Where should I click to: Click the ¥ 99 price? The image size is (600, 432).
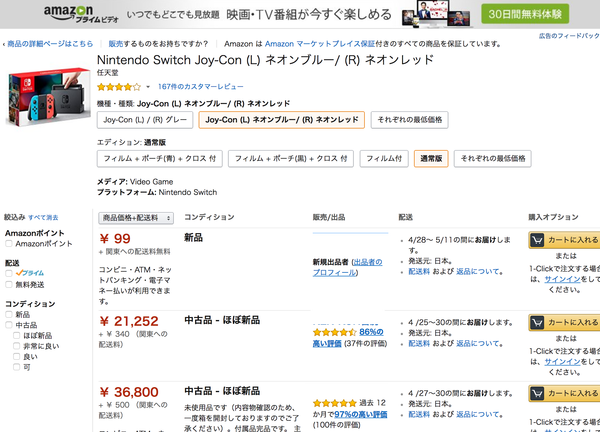[x=115, y=239]
